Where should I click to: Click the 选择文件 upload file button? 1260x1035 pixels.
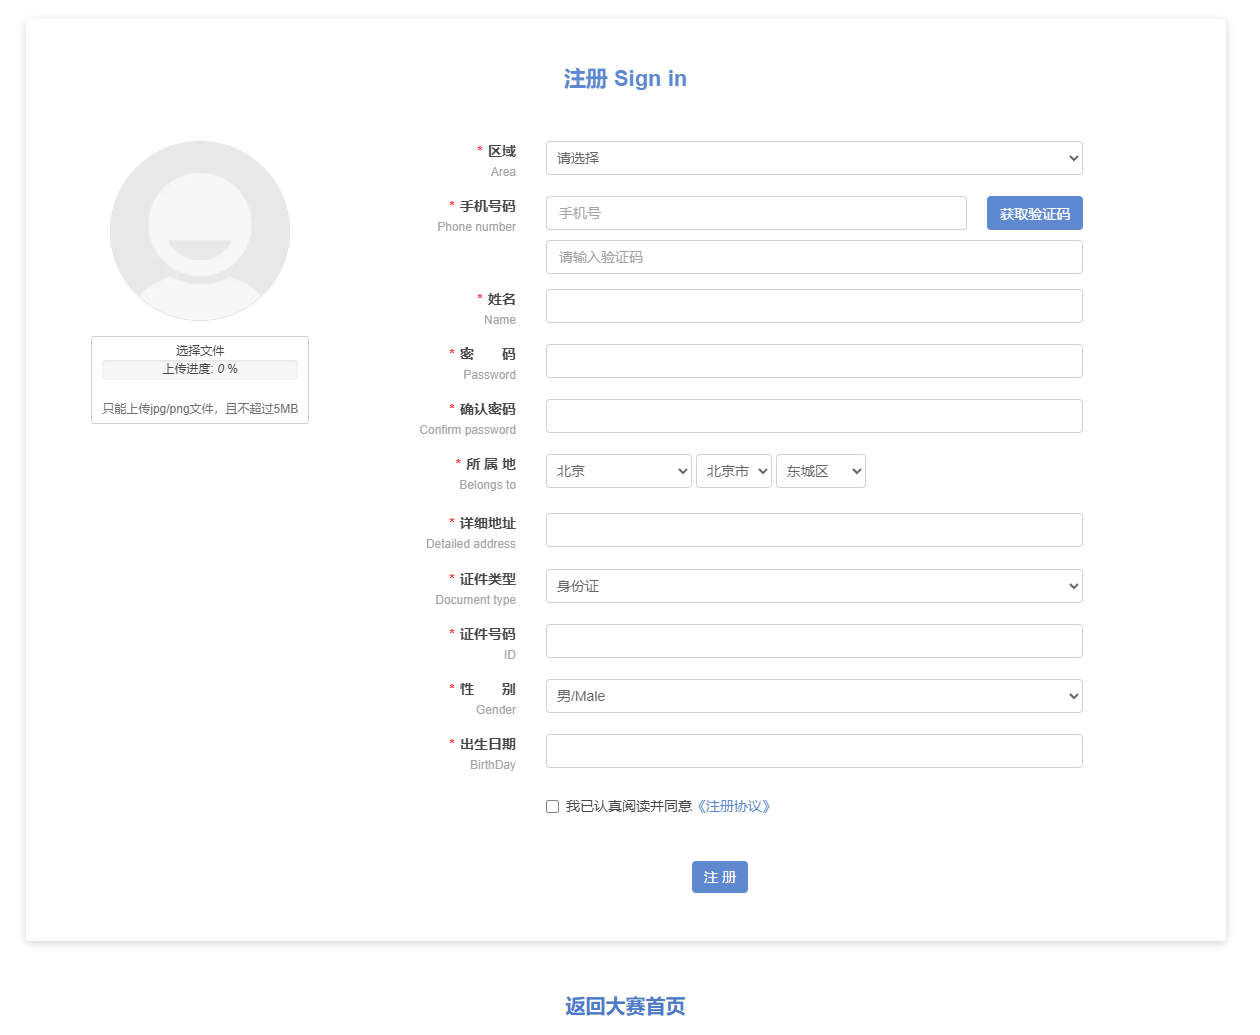coord(200,350)
